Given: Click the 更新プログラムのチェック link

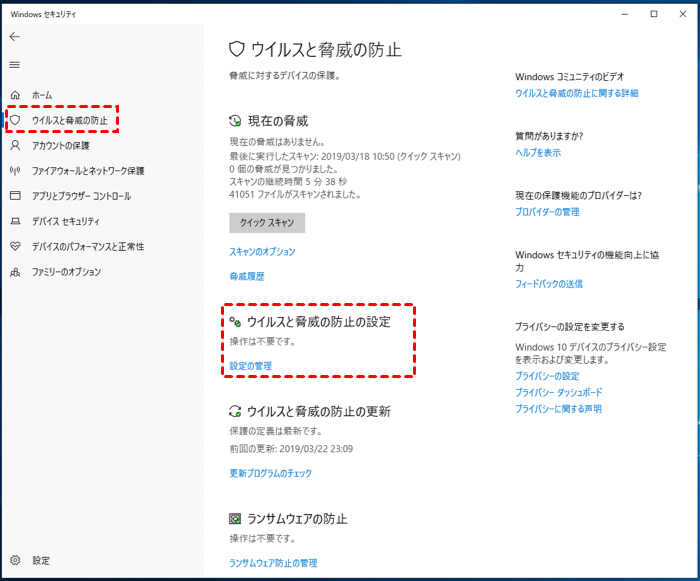Looking at the screenshot, I should tap(271, 473).
